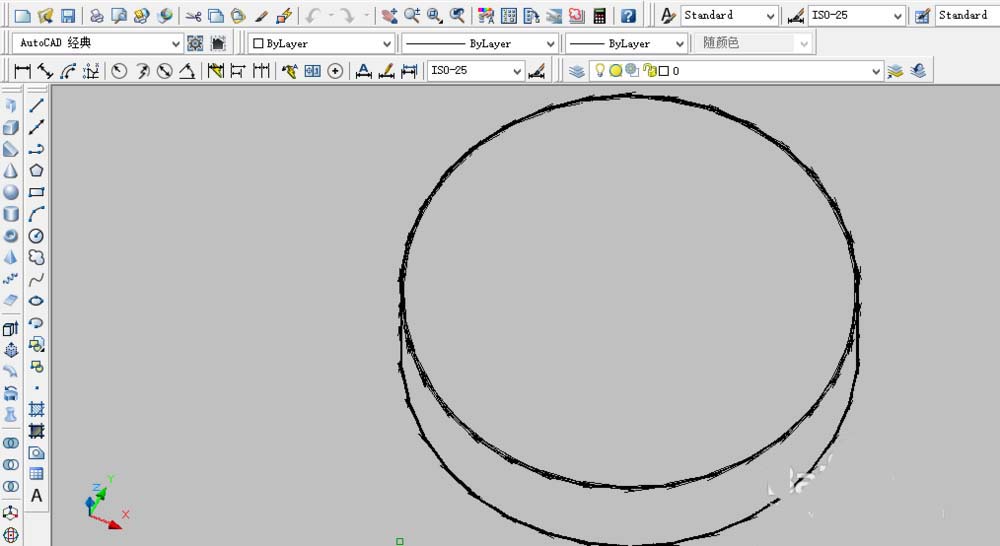Screen dimensions: 1000x546
Task: Select the Revision Cloud tool
Action: pos(36,258)
